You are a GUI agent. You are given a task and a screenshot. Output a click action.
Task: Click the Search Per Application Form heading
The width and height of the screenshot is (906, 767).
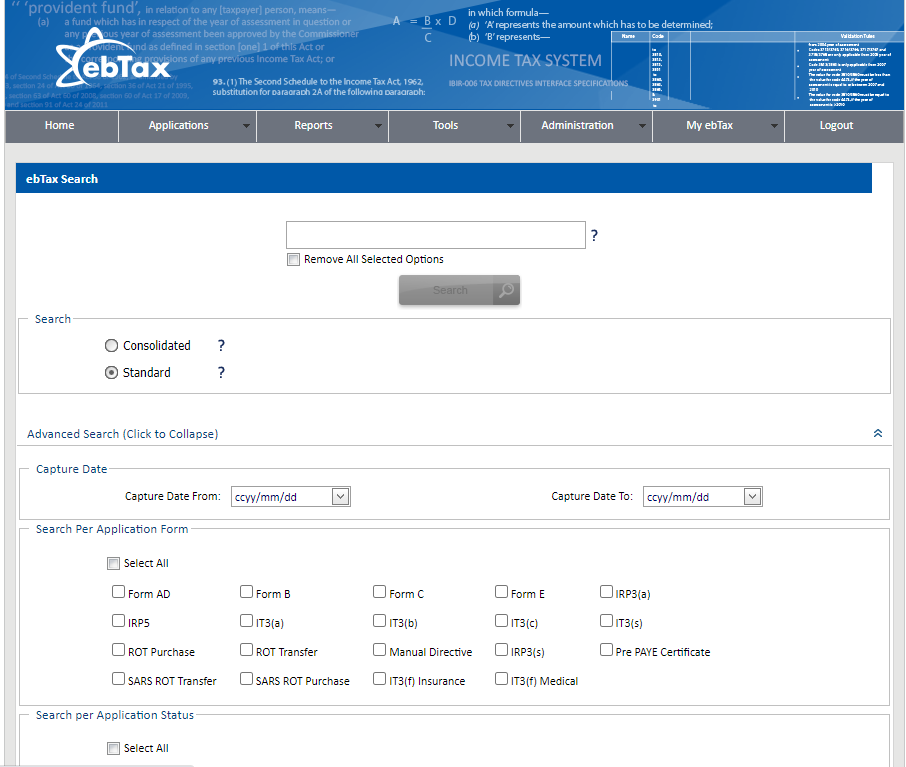(x=112, y=529)
